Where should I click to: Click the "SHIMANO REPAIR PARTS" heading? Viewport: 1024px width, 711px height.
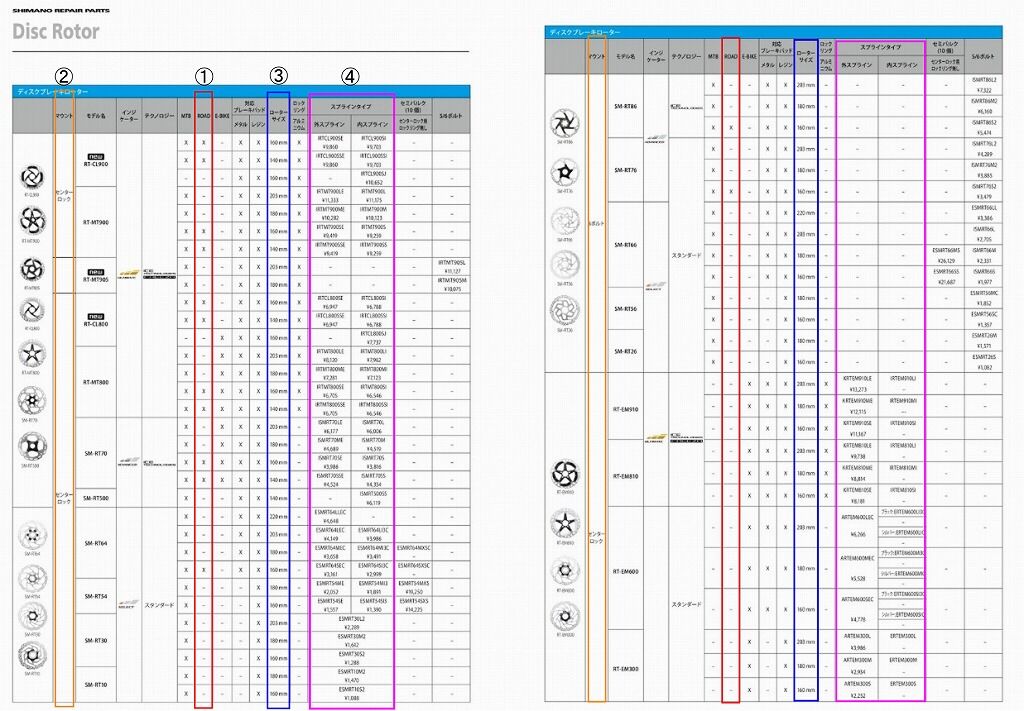click(61, 10)
